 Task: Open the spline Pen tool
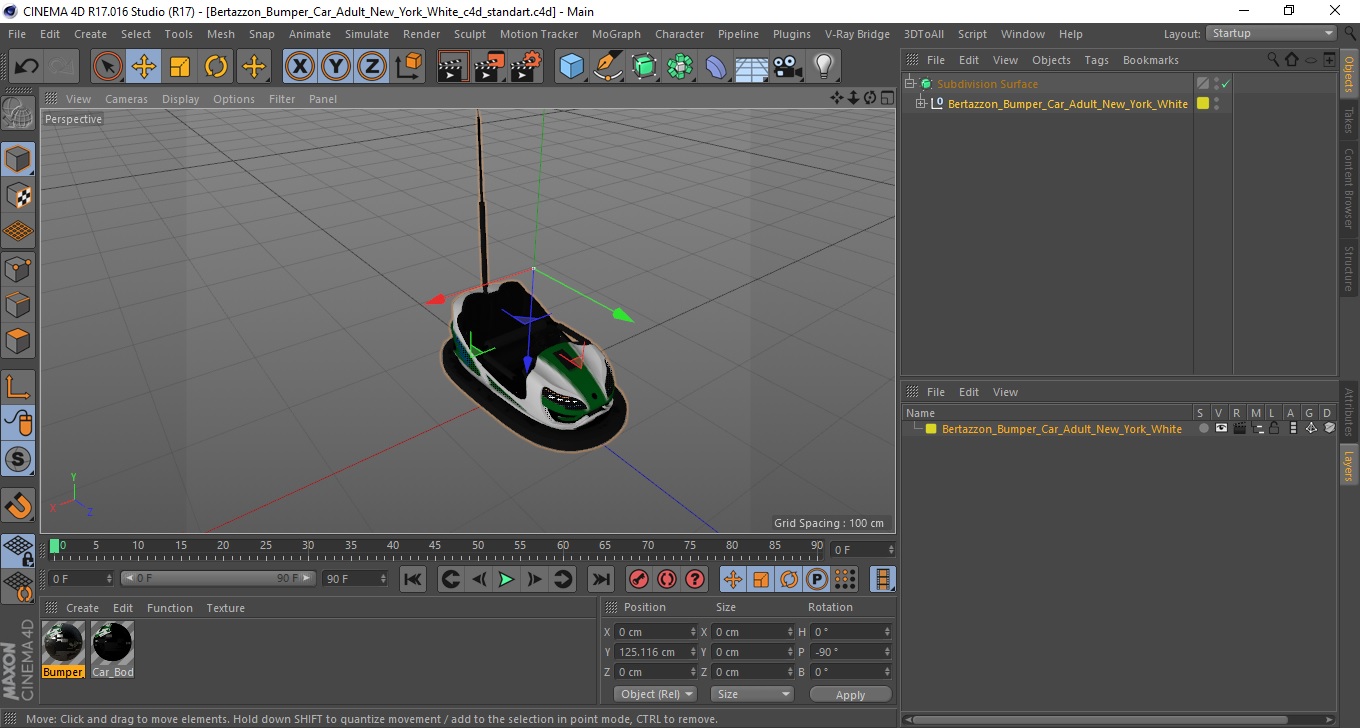tap(608, 67)
